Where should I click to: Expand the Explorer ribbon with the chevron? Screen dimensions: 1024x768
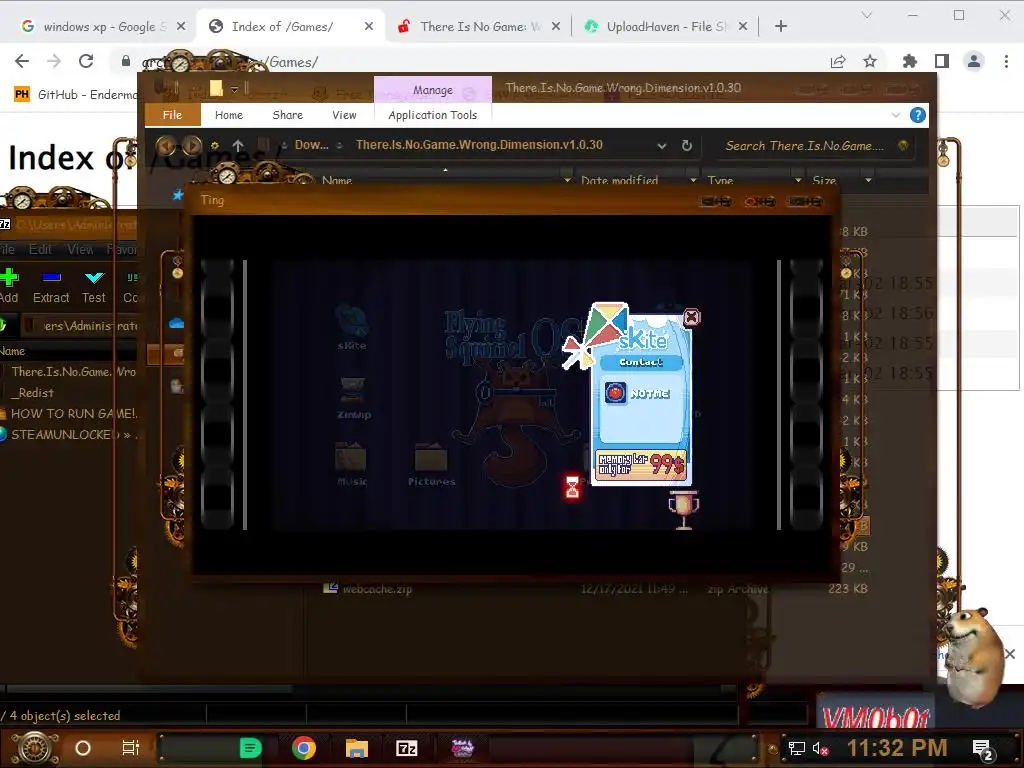[x=895, y=115]
